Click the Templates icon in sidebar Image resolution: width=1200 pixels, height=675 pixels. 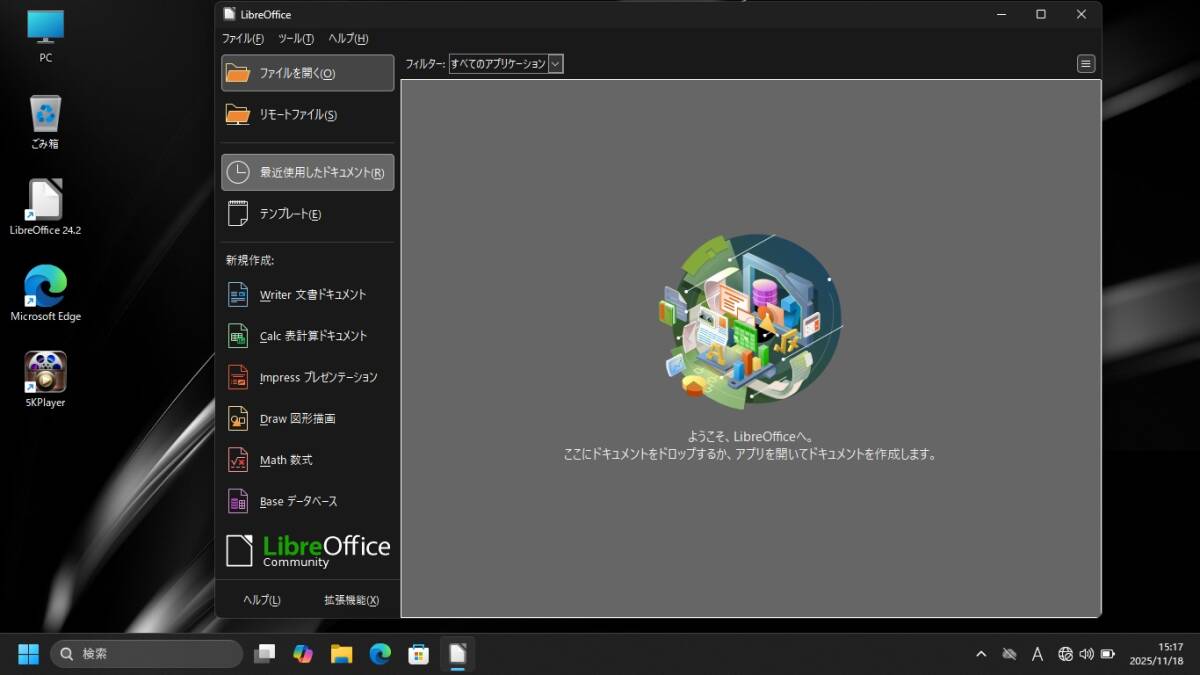tap(238, 214)
